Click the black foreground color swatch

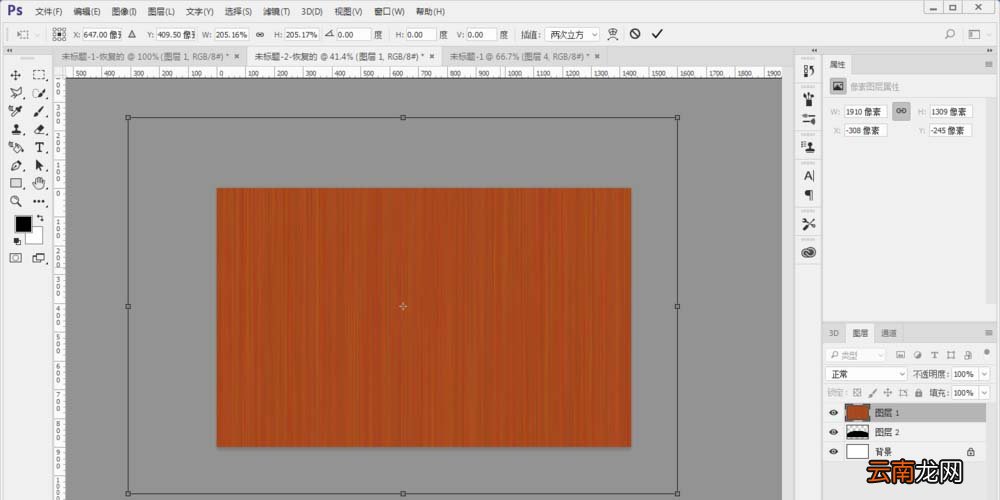(x=23, y=224)
